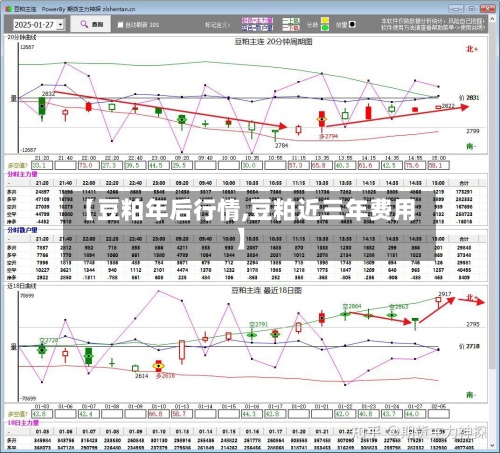Click the 查询 query button
Screen dimensions: 500x453
coord(92,24)
